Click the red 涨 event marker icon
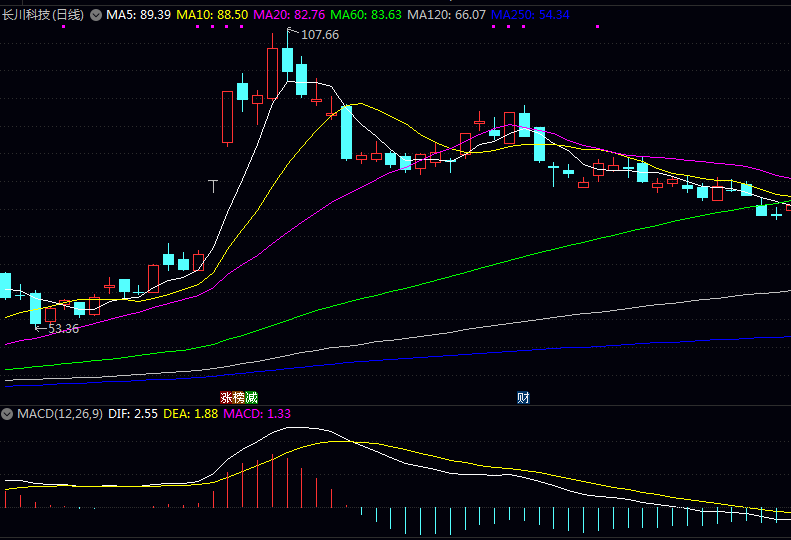Screen dimensions: 791x540 pyautogui.click(x=226, y=397)
